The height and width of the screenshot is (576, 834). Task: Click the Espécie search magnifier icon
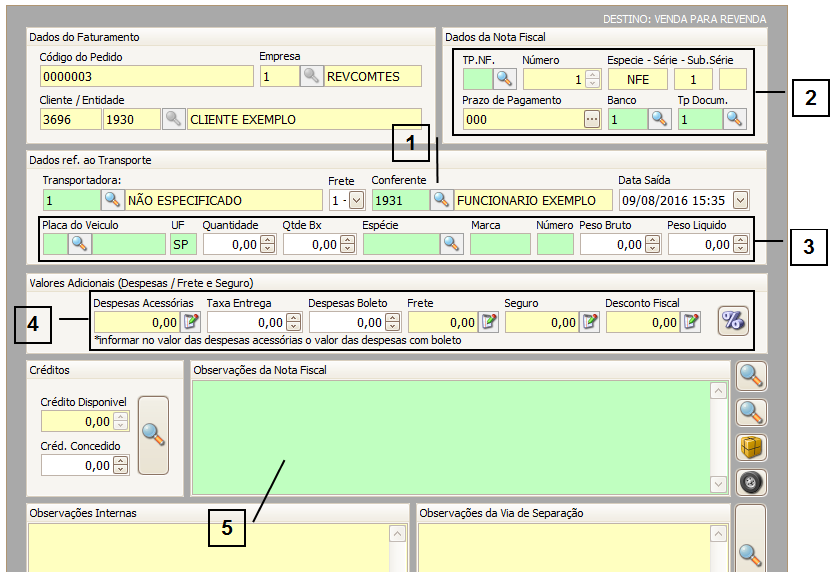point(452,243)
